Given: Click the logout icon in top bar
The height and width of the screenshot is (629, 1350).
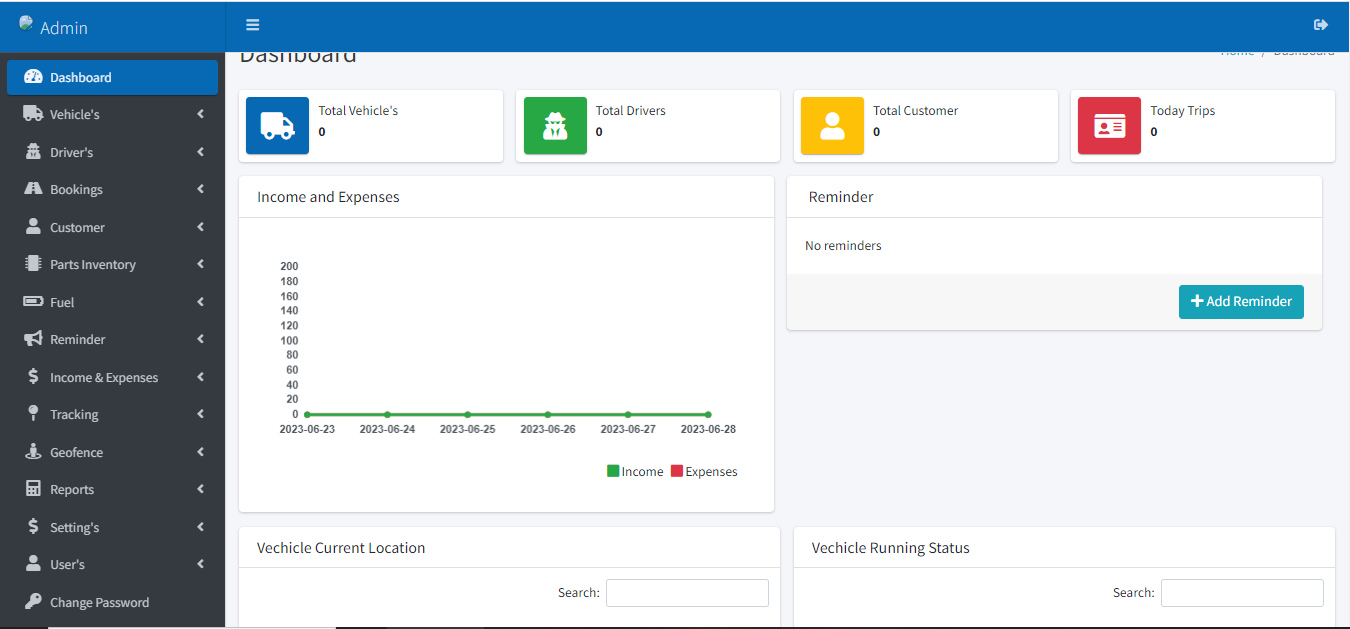Looking at the screenshot, I should (x=1320, y=25).
